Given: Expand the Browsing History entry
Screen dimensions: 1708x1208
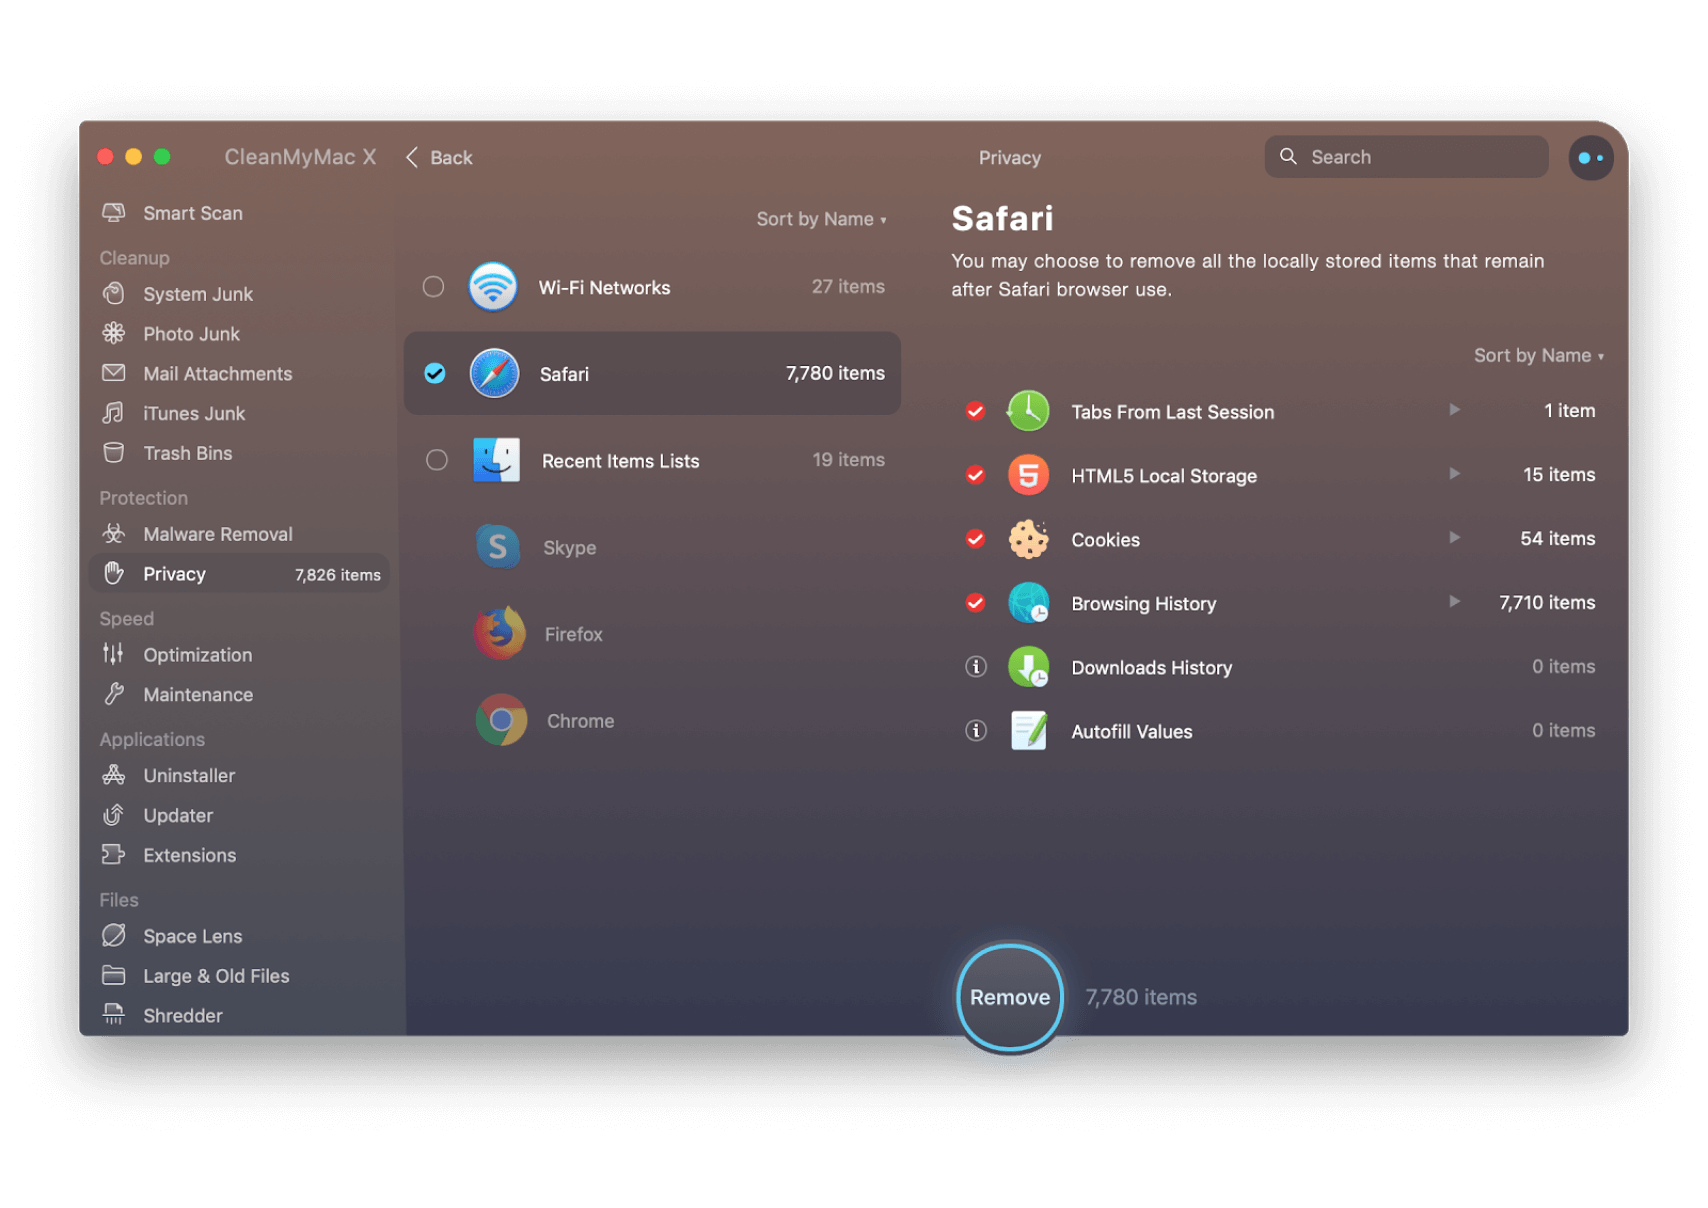Looking at the screenshot, I should click(x=1453, y=603).
